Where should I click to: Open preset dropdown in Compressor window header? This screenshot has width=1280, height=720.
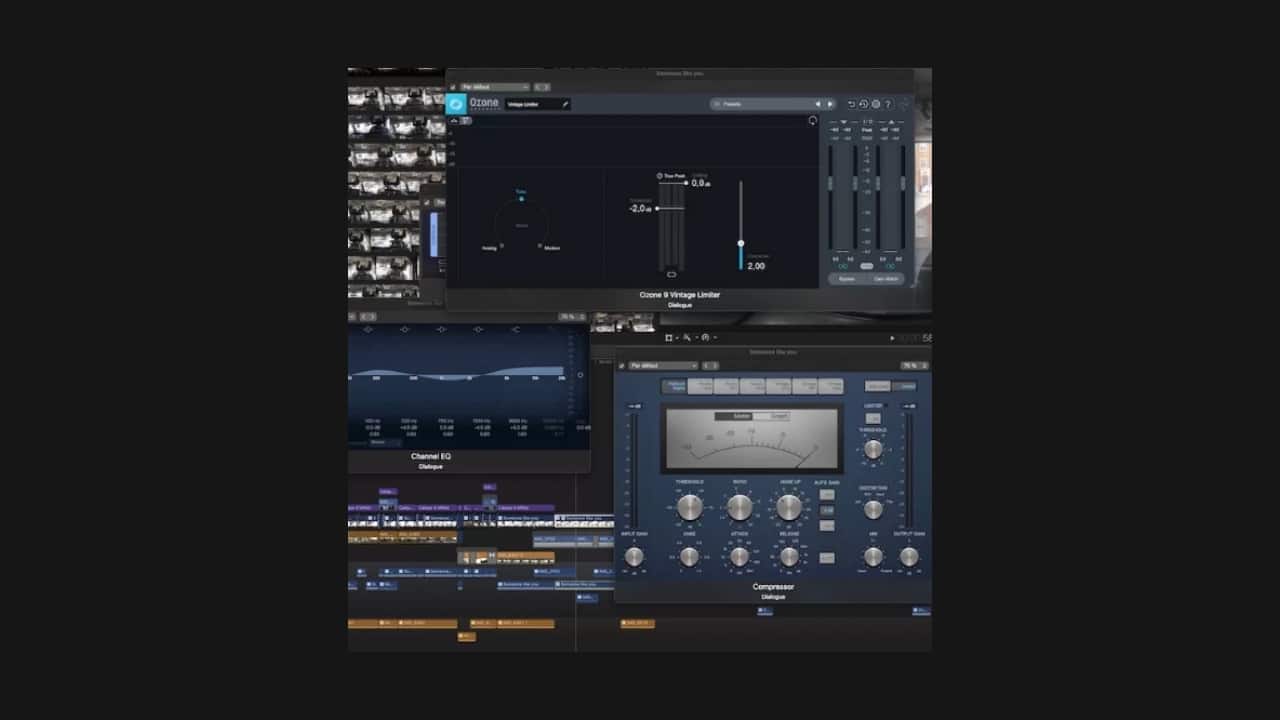pos(663,366)
